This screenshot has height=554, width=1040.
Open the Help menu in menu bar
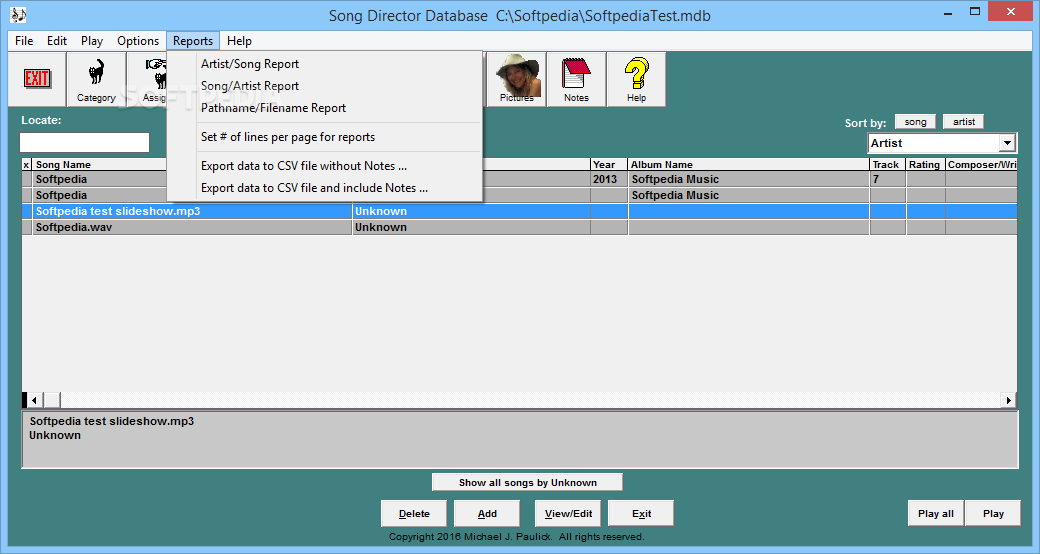(239, 40)
